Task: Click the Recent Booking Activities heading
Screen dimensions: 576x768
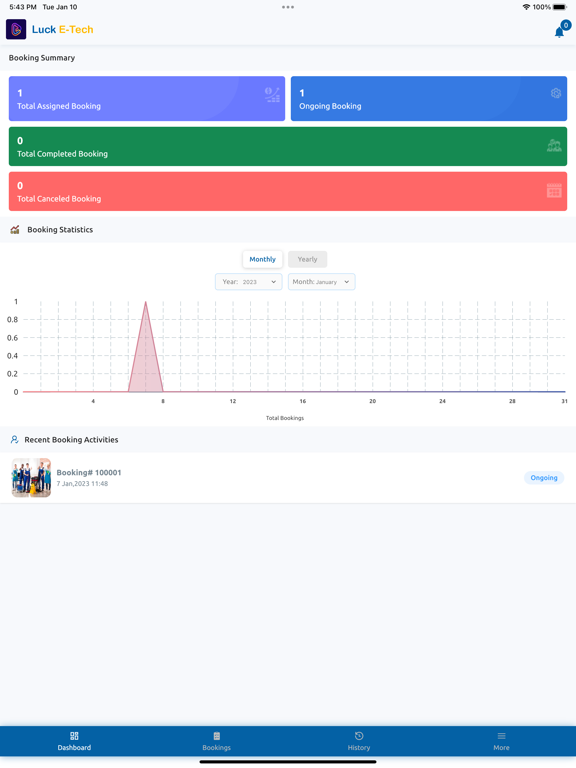Action: (72, 440)
